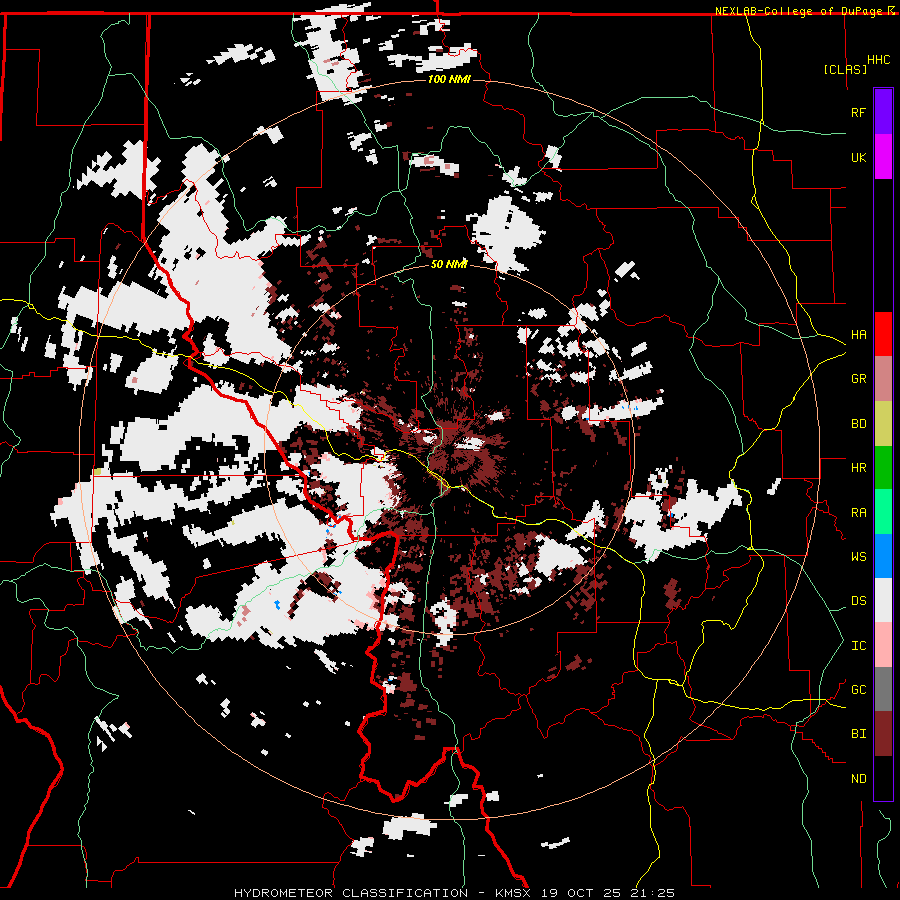This screenshot has width=900, height=900.
Task: Click the GC legend label
Action: [x=858, y=690]
